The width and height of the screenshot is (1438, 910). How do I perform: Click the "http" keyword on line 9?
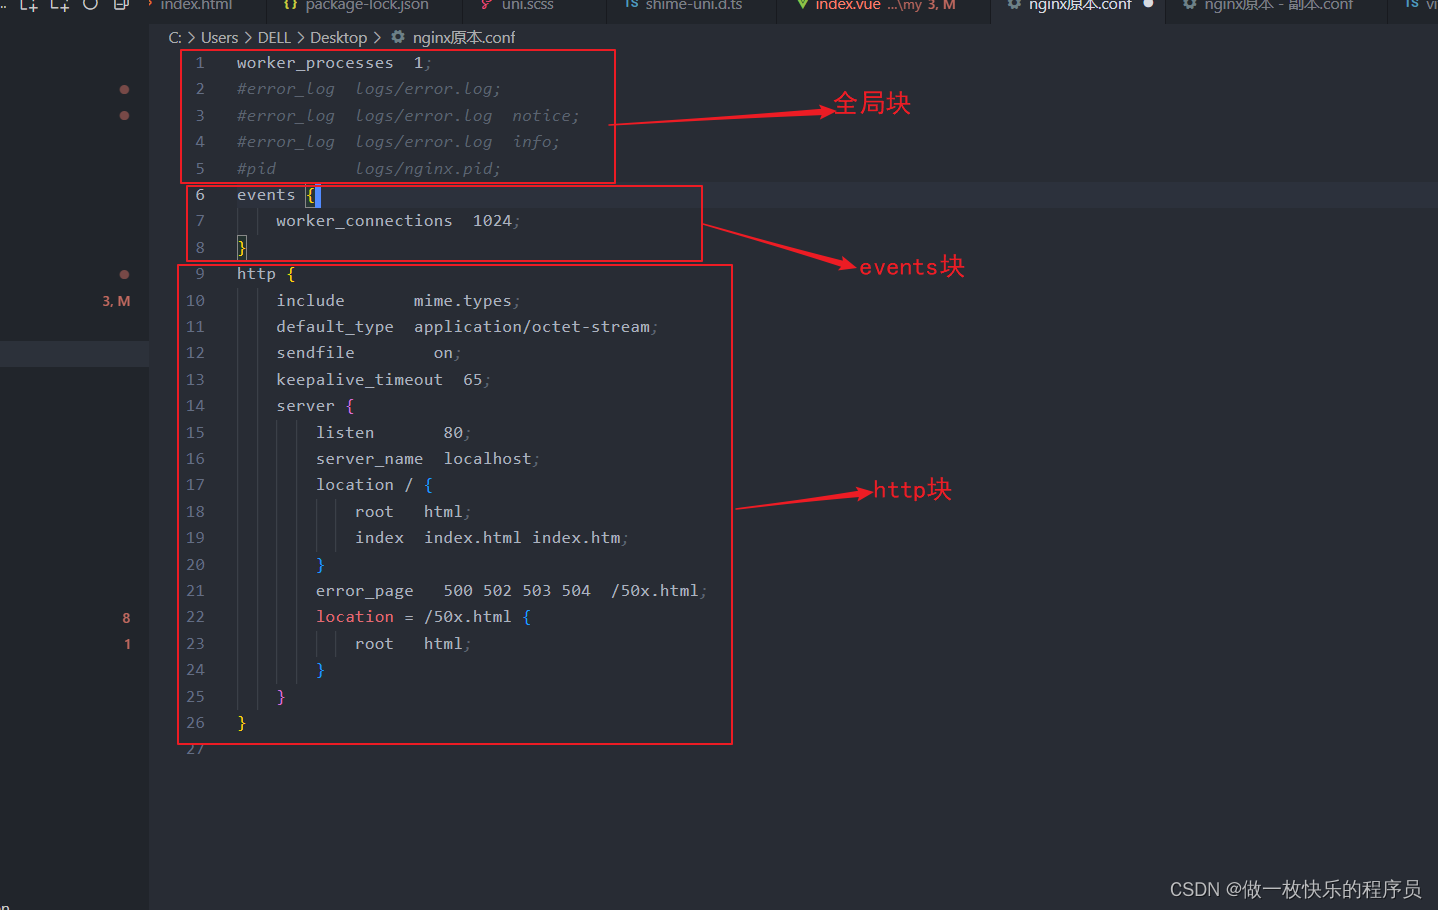coord(256,274)
